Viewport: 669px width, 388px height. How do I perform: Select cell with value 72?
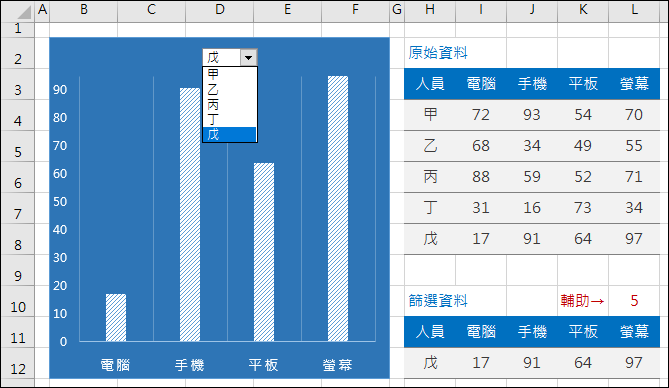(x=481, y=114)
